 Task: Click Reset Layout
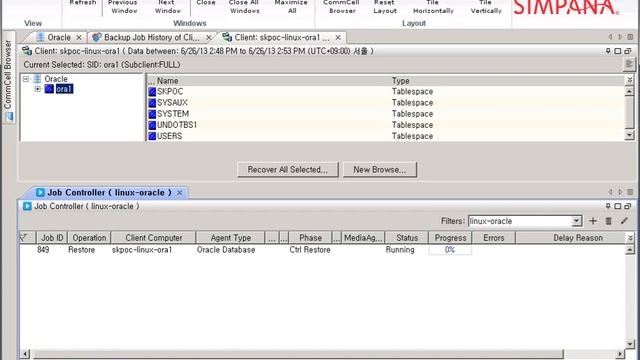point(384,7)
